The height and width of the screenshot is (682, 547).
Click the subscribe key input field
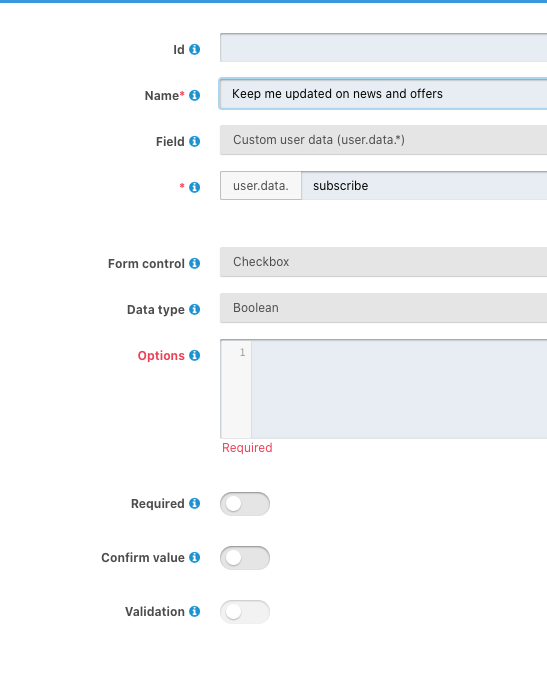(424, 186)
